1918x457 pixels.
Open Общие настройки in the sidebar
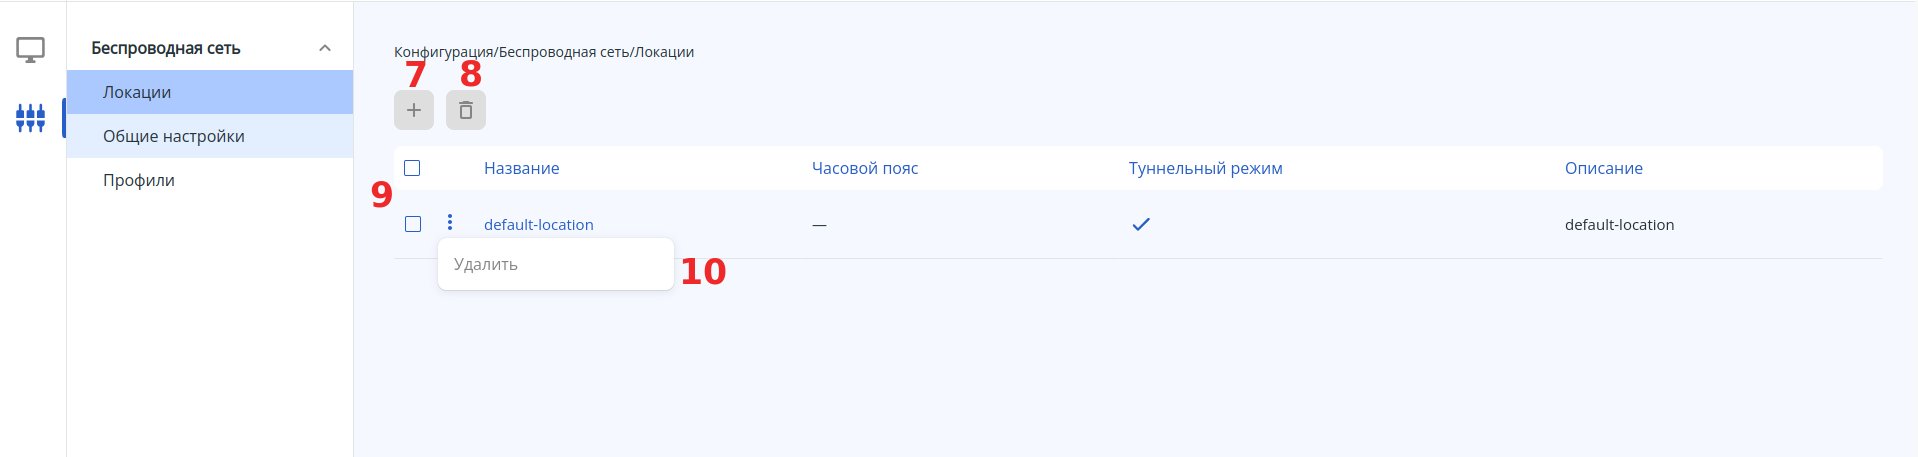[x=174, y=136]
